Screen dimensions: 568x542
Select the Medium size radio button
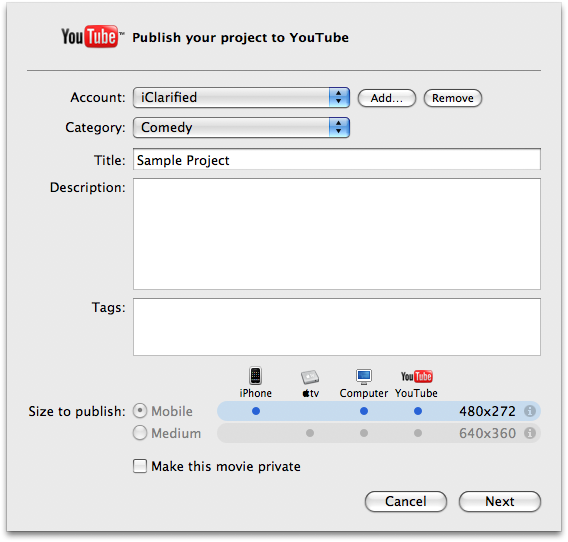click(140, 433)
